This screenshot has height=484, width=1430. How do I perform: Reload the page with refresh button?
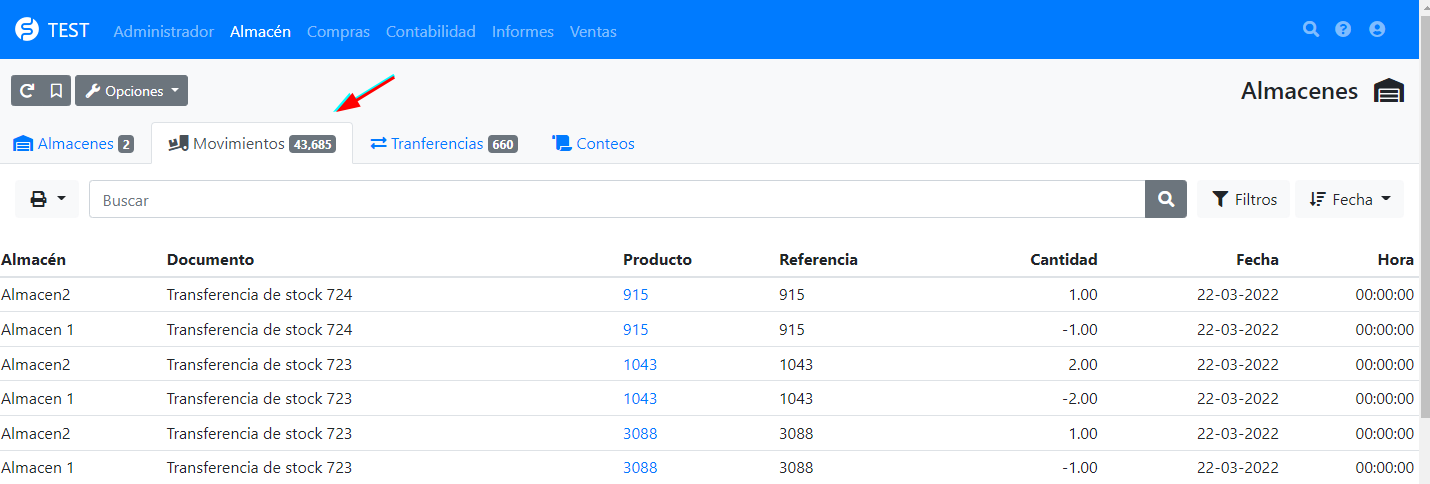[x=27, y=91]
